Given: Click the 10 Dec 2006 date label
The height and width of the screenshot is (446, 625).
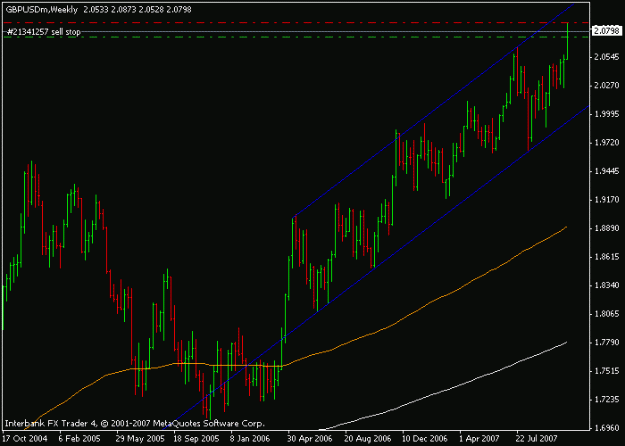Looking at the screenshot, I should [x=426, y=438].
